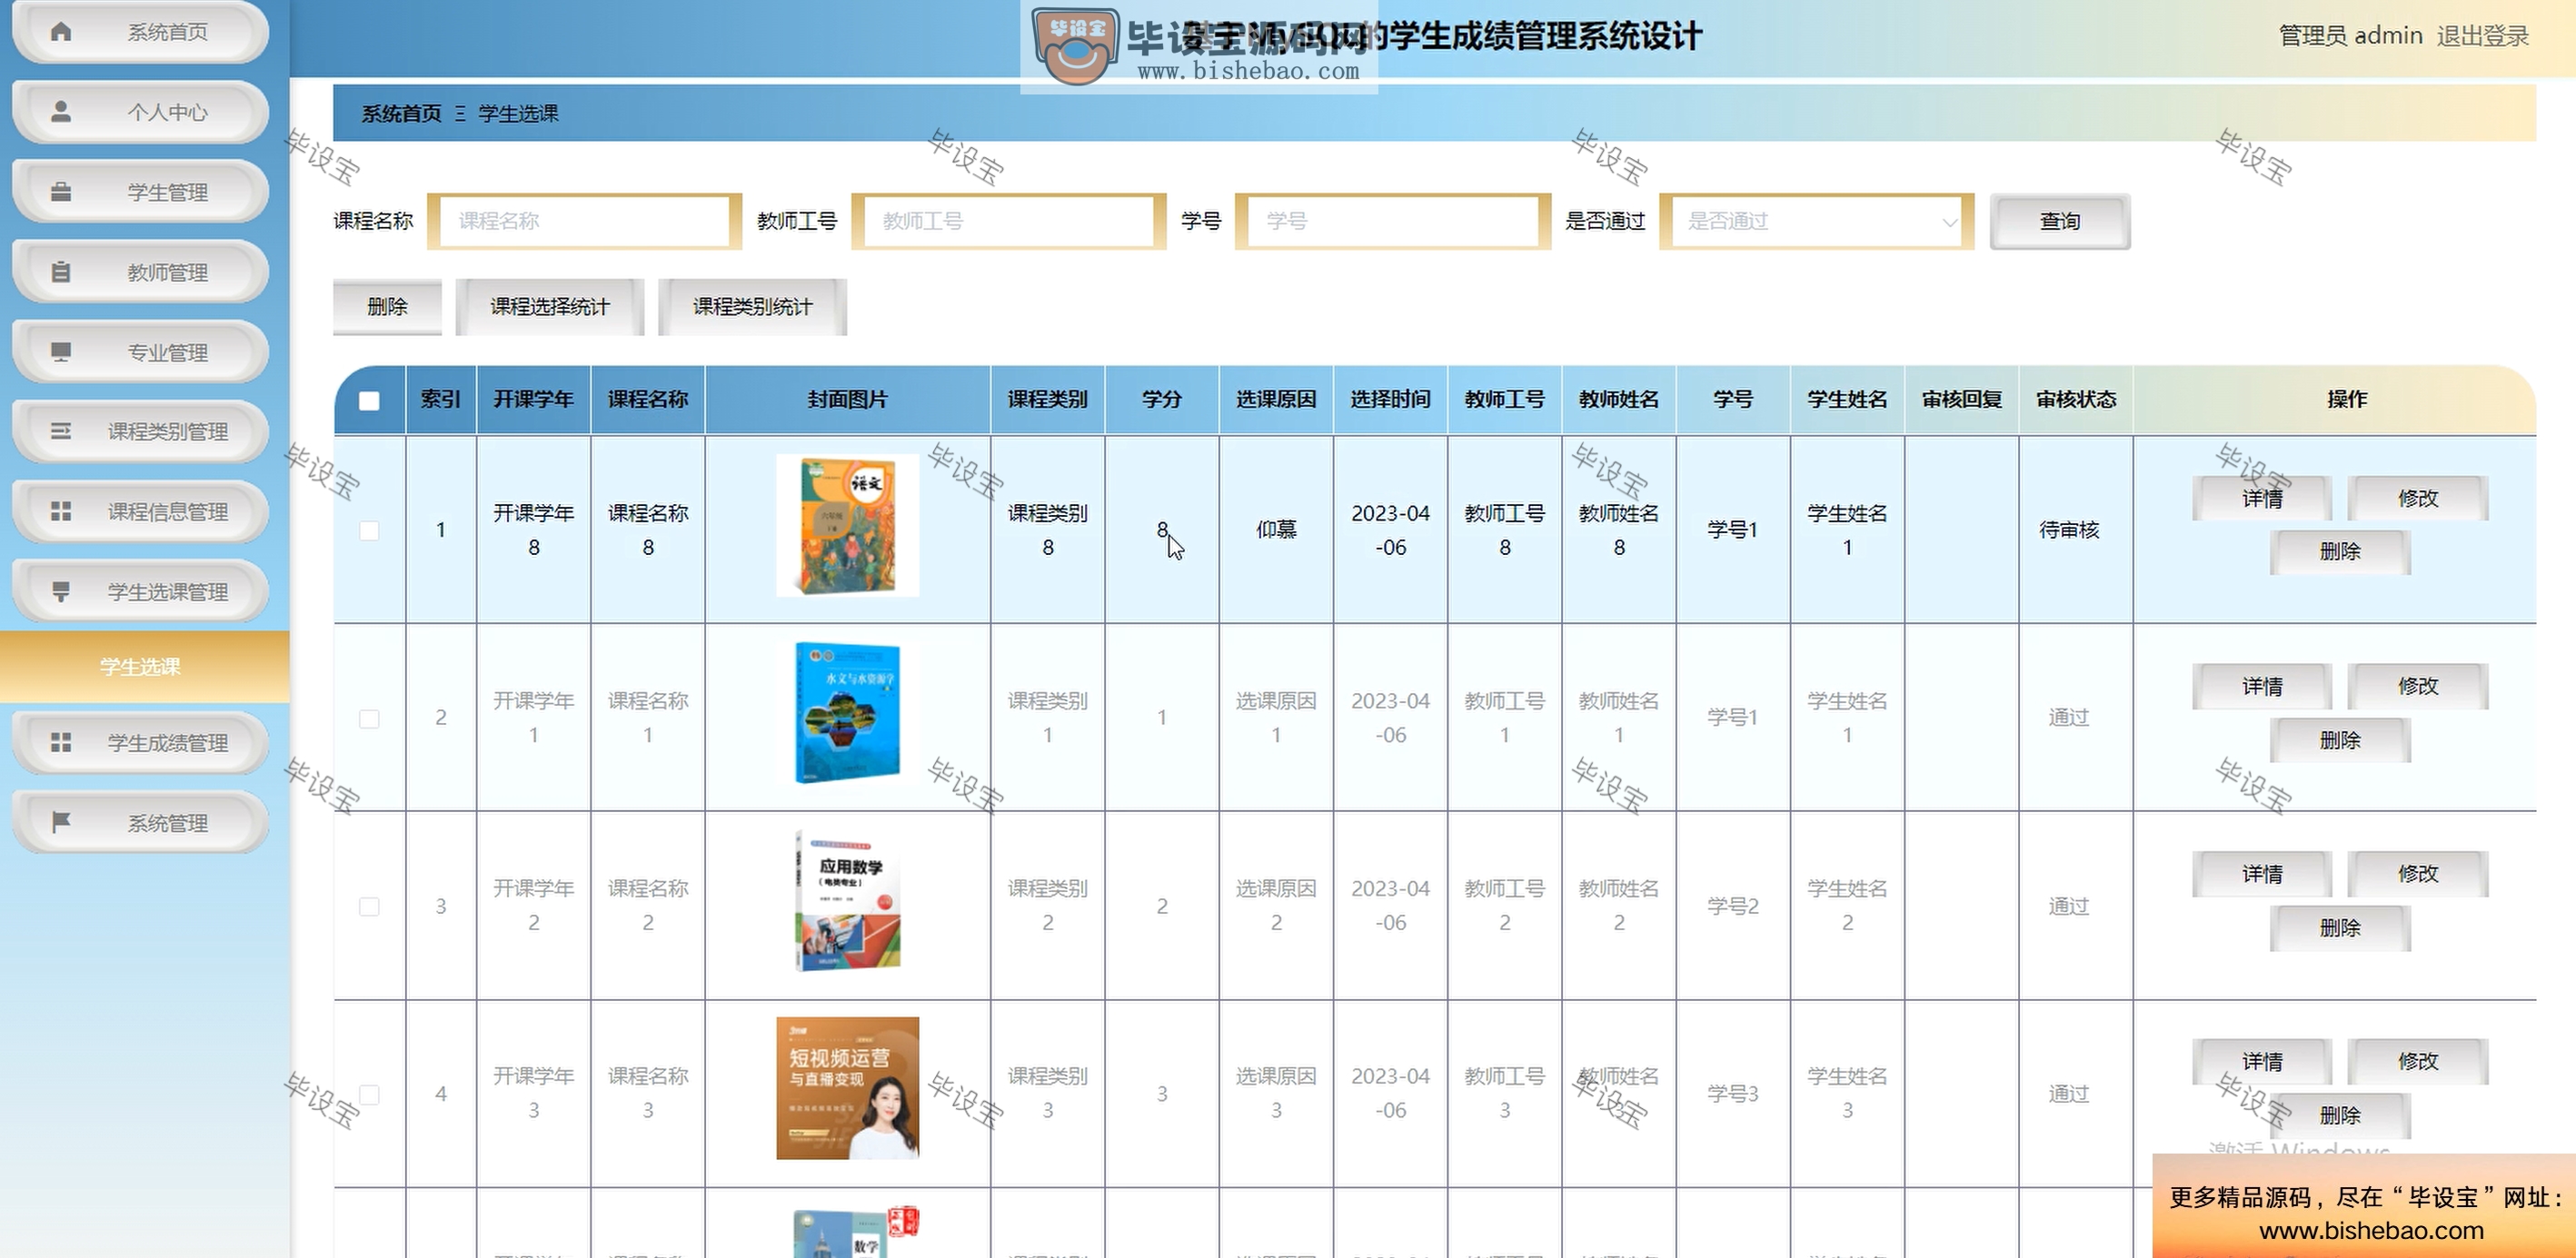
Task: Click the 学号2 cell in row 3
Action: click(1732, 906)
